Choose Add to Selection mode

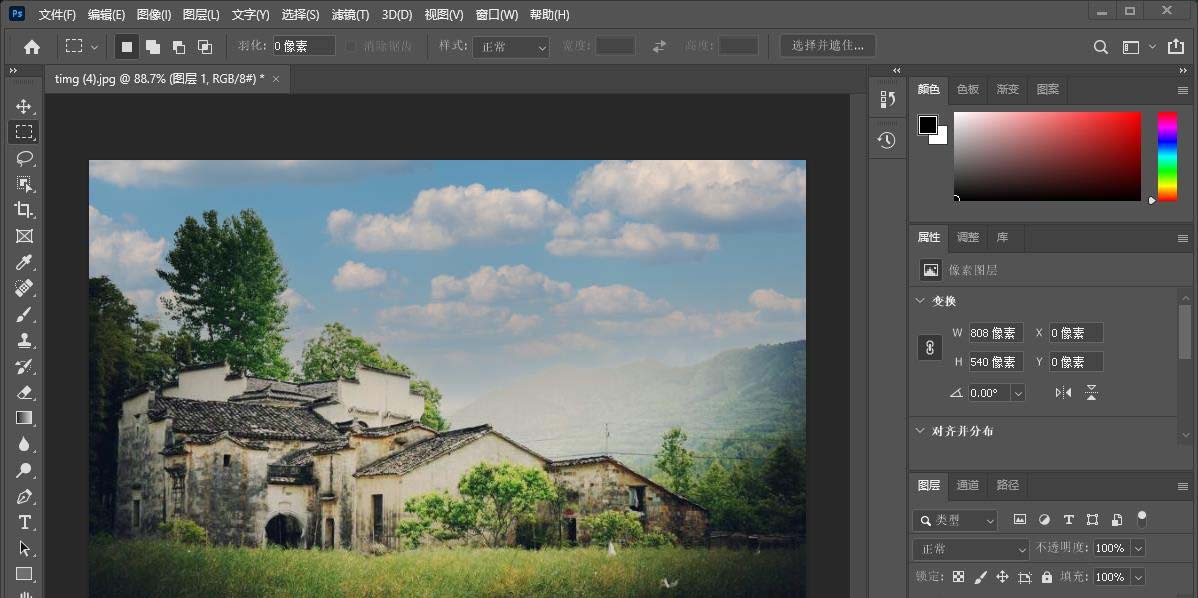coord(153,47)
